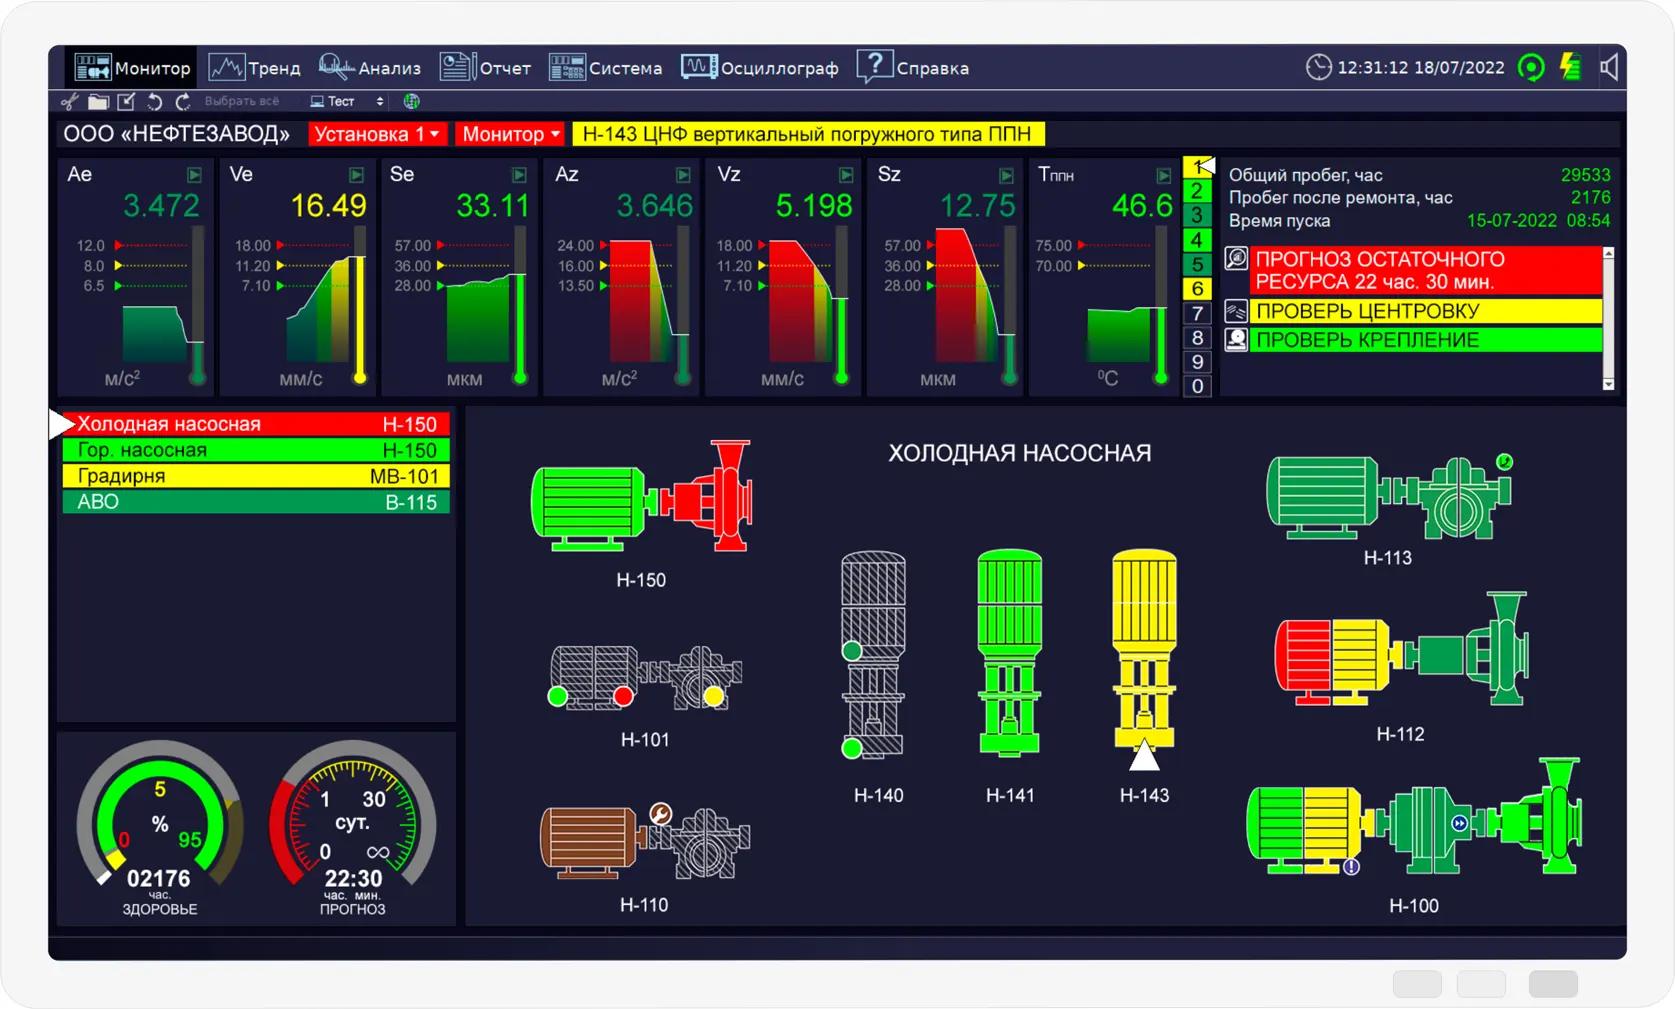Select channel number 6 in number column

1197,289
